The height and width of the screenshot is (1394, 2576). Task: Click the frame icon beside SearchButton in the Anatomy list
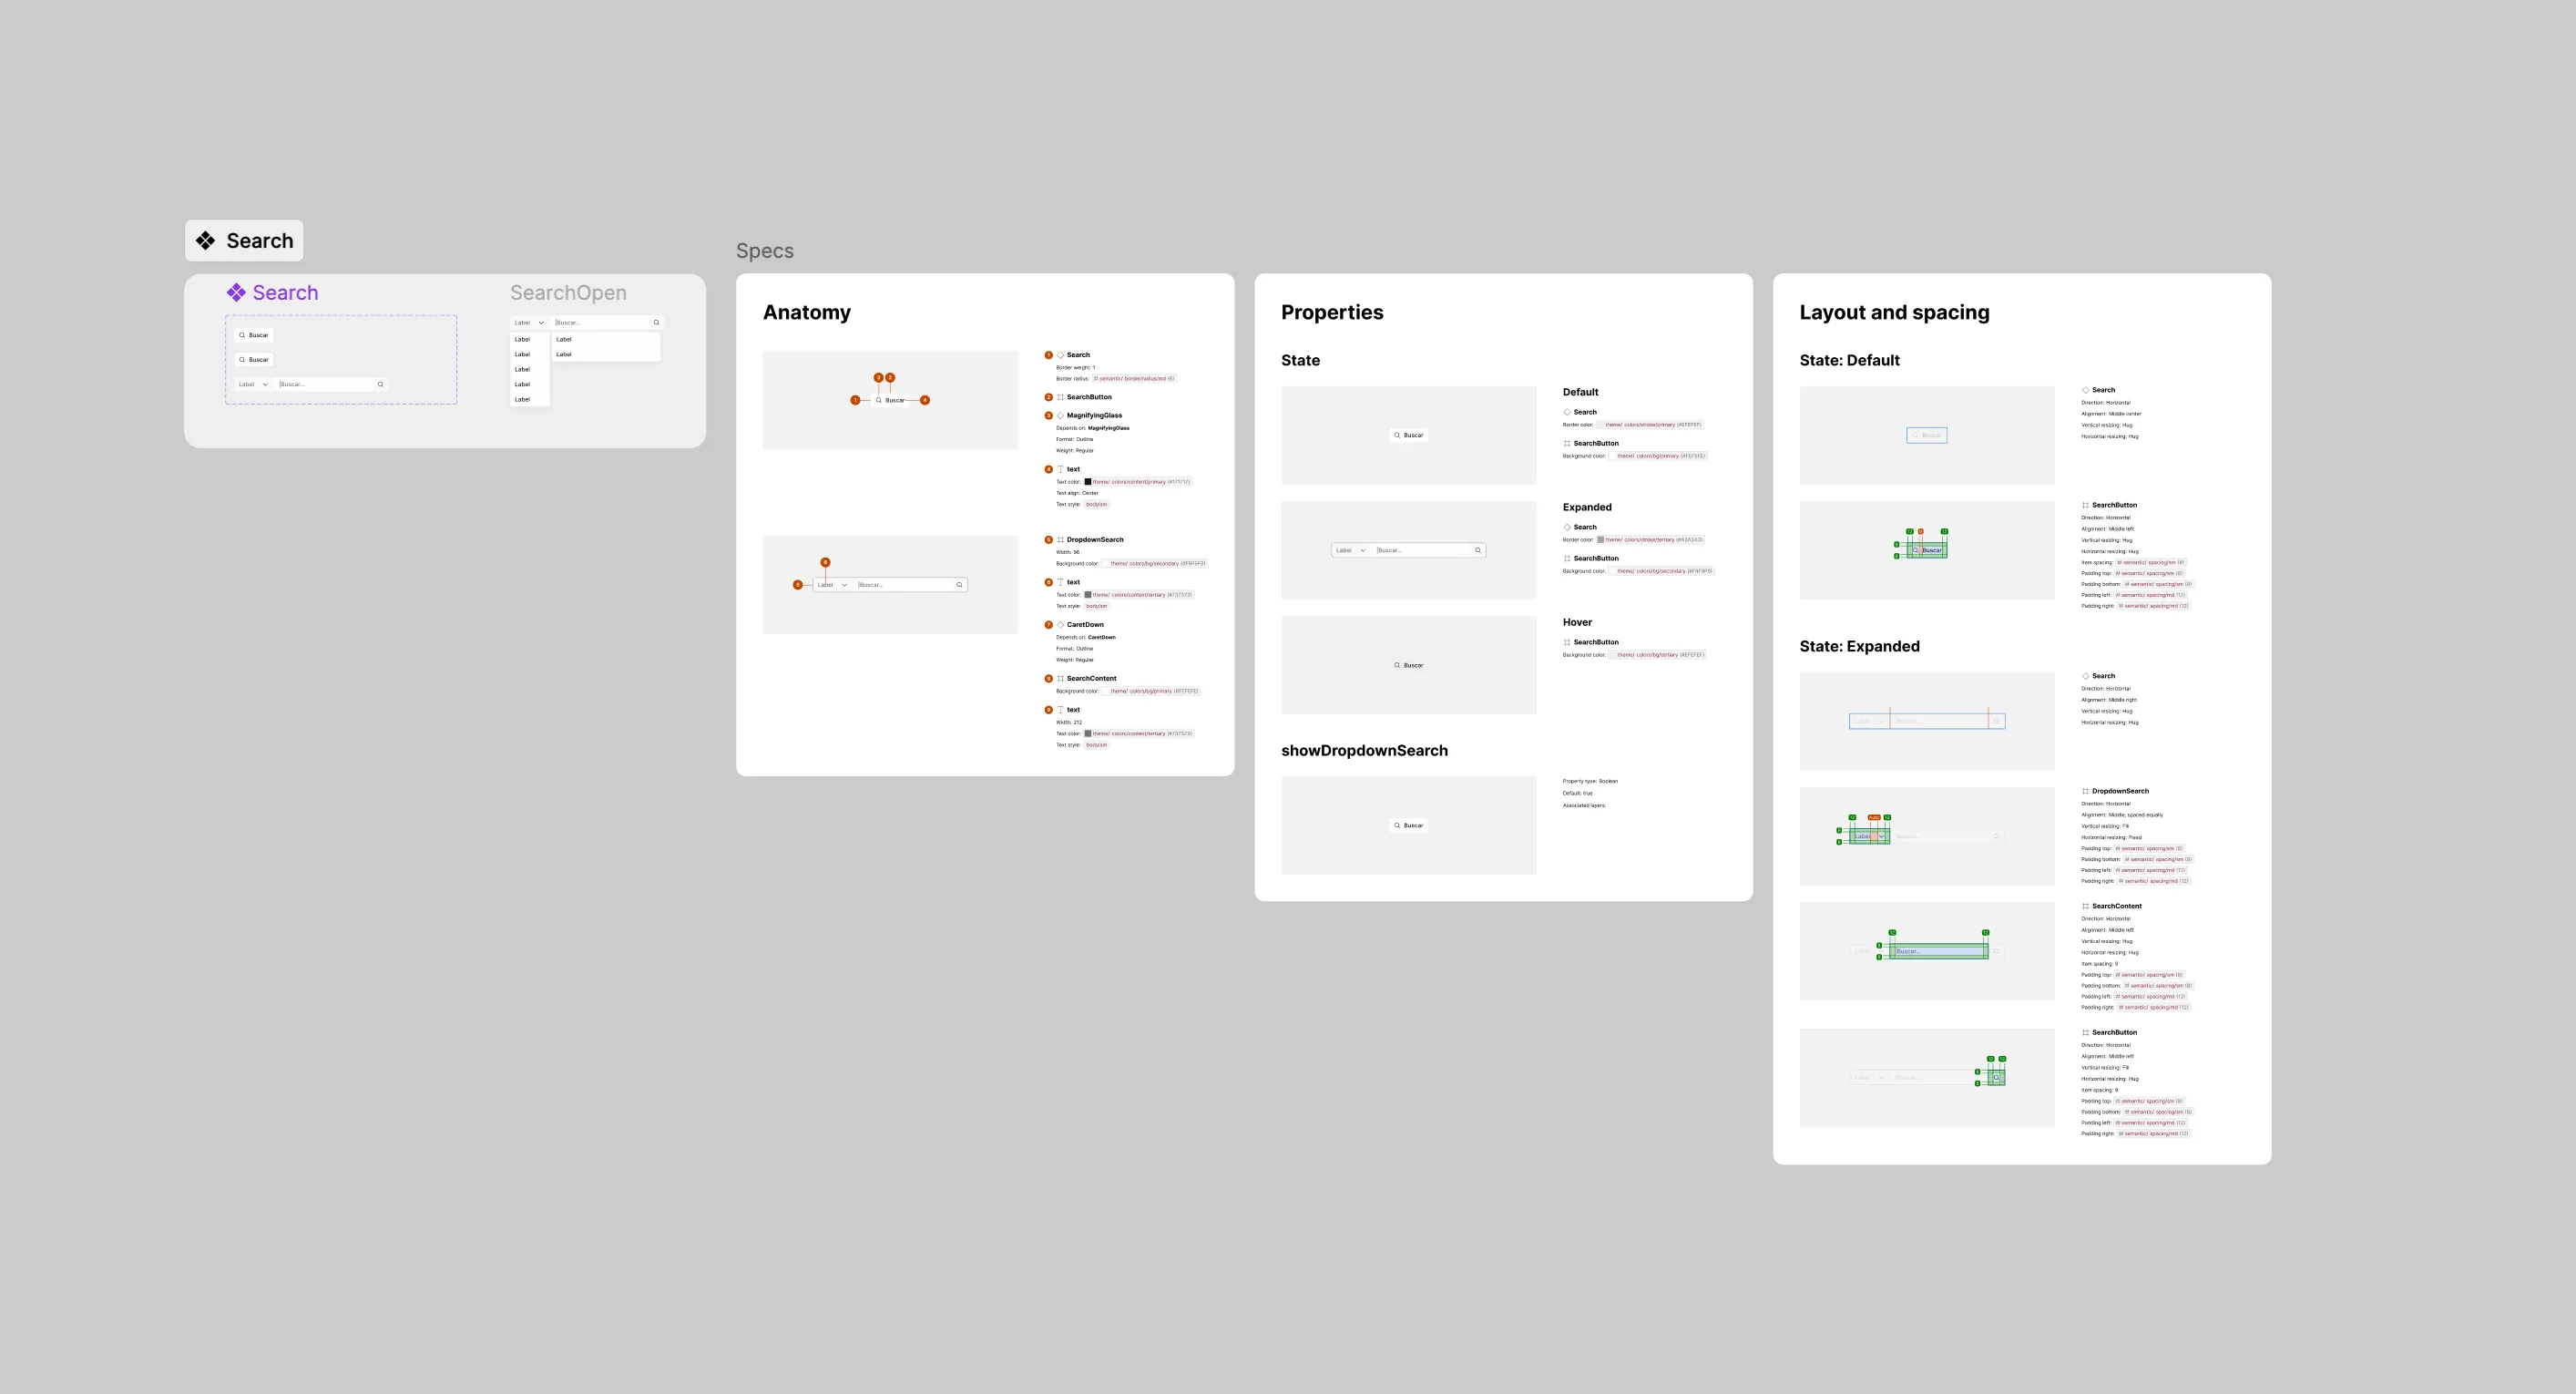pyautogui.click(x=1061, y=397)
